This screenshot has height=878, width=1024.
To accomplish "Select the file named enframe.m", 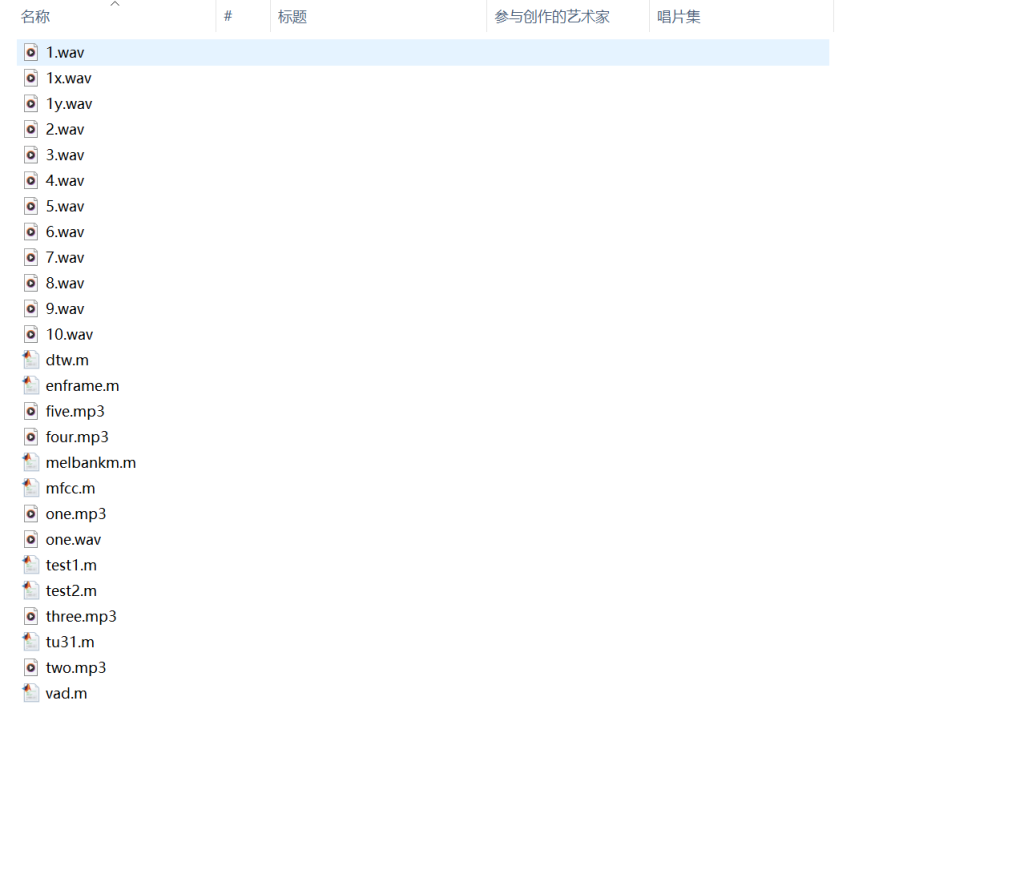I will tap(82, 386).
